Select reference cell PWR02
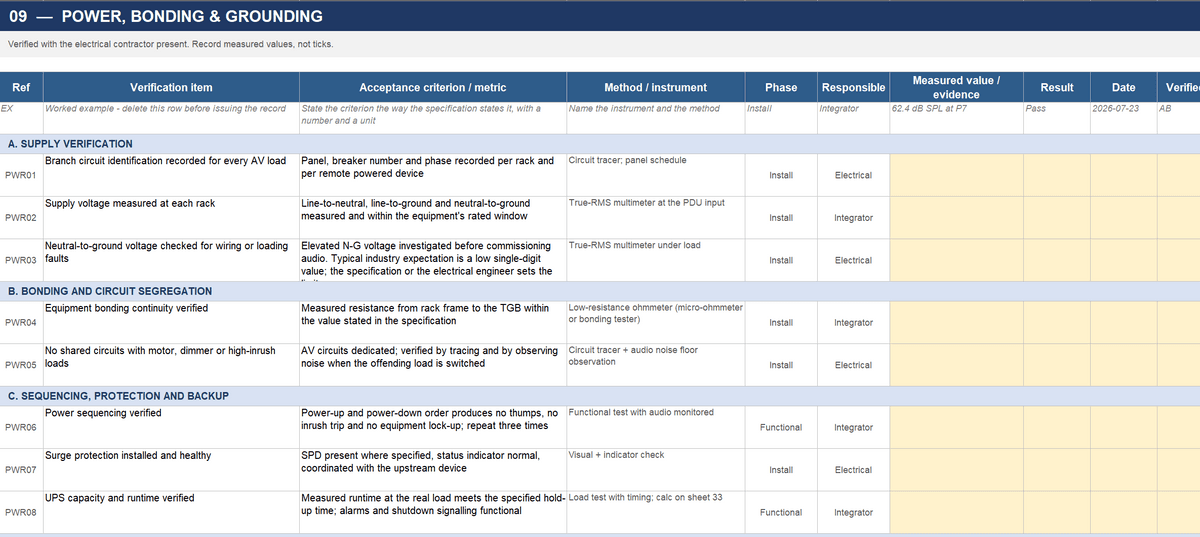The image size is (1200, 537). [x=21, y=217]
